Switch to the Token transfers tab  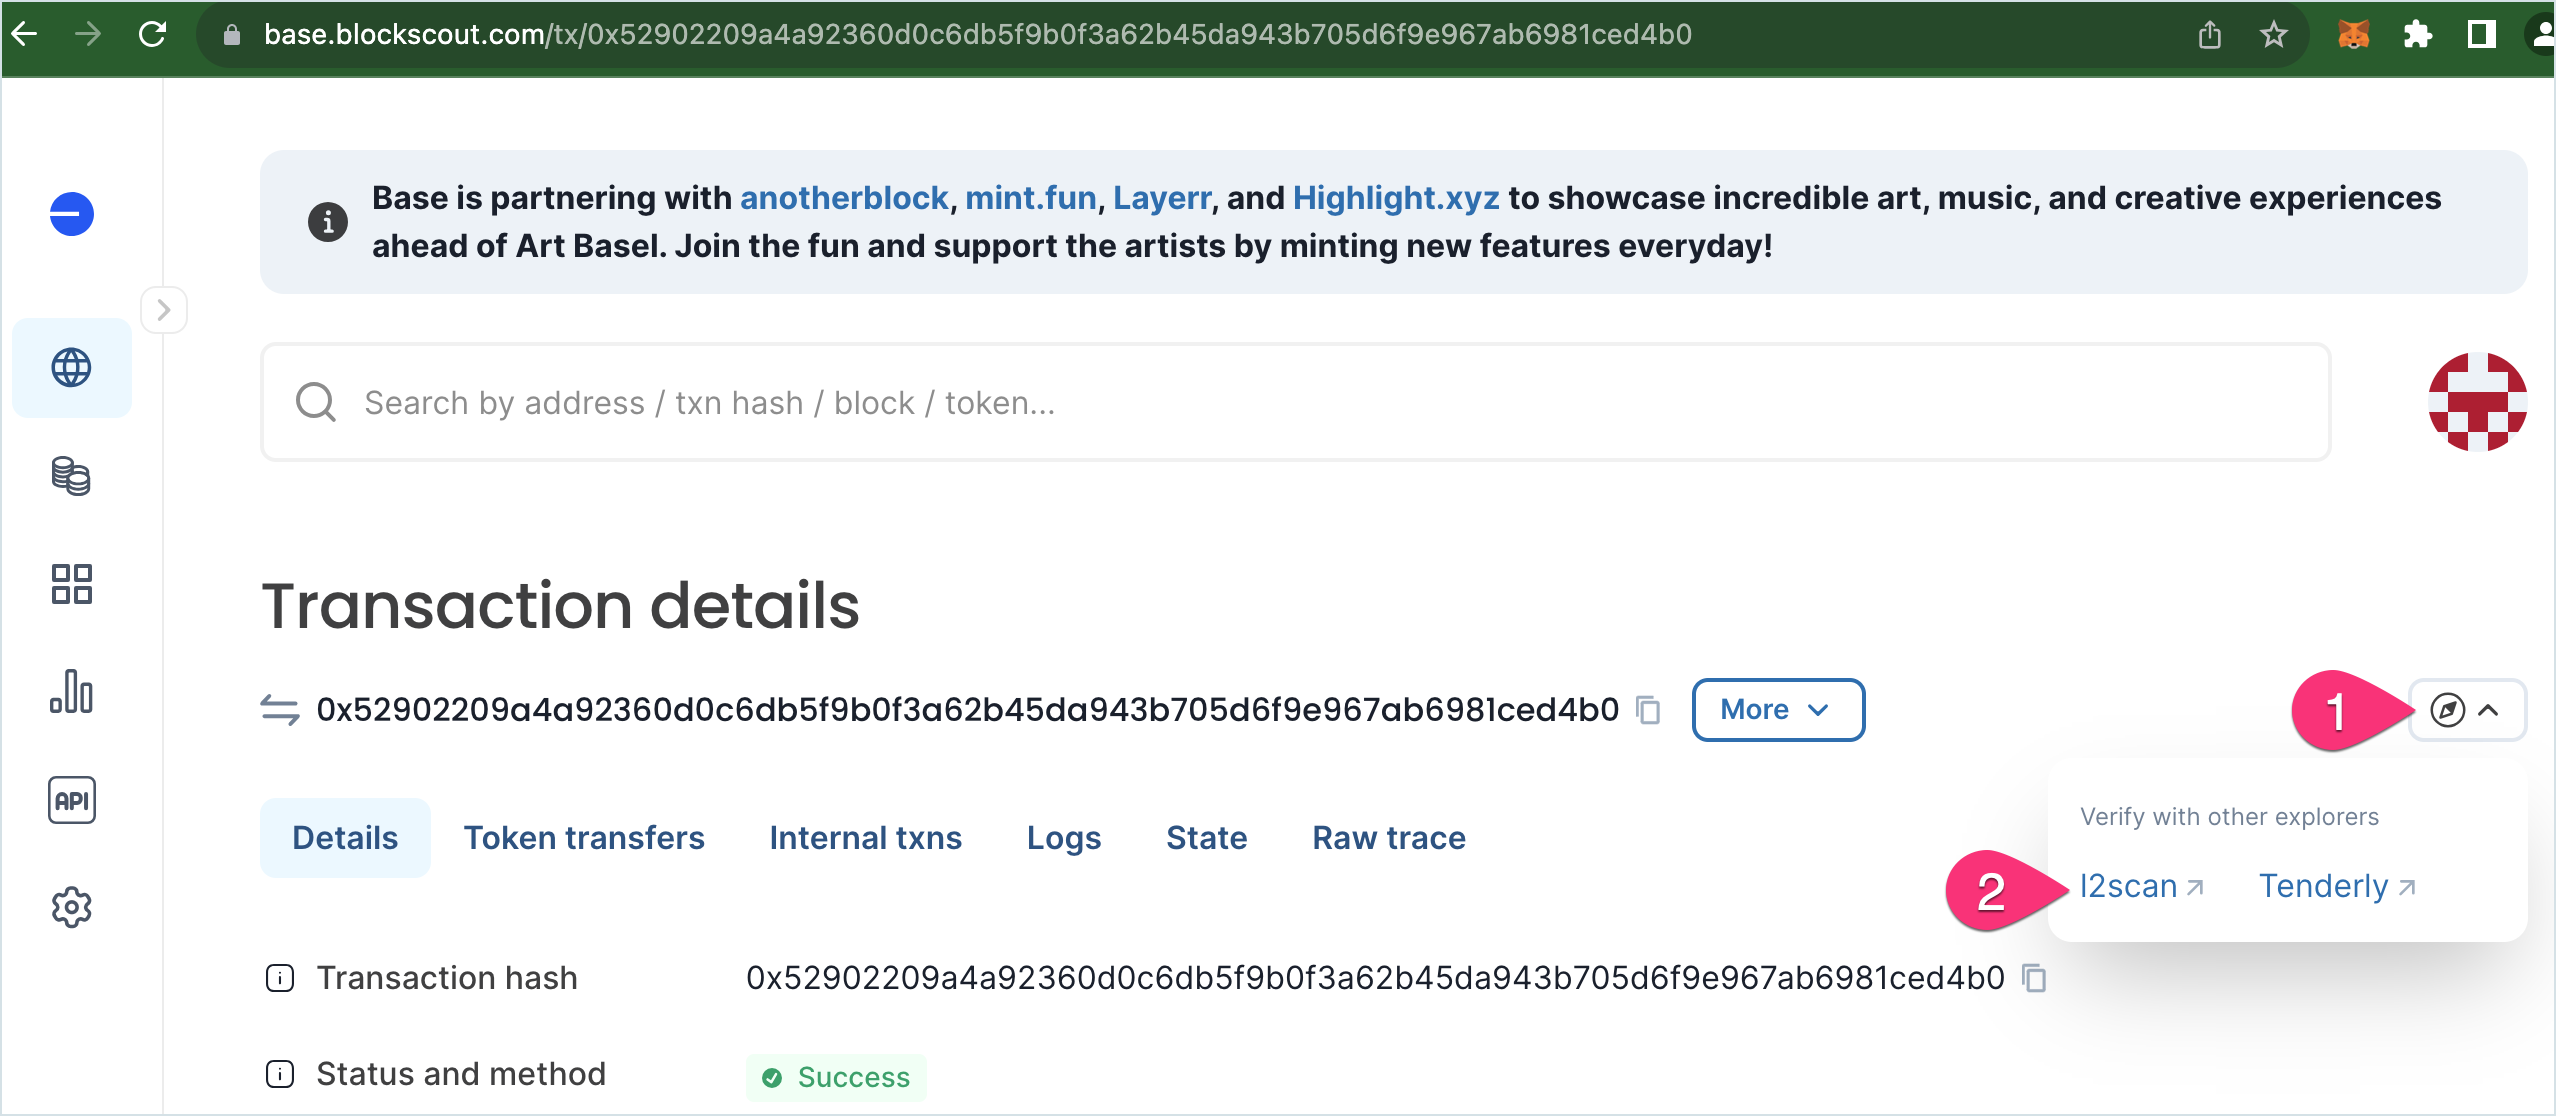tap(584, 838)
